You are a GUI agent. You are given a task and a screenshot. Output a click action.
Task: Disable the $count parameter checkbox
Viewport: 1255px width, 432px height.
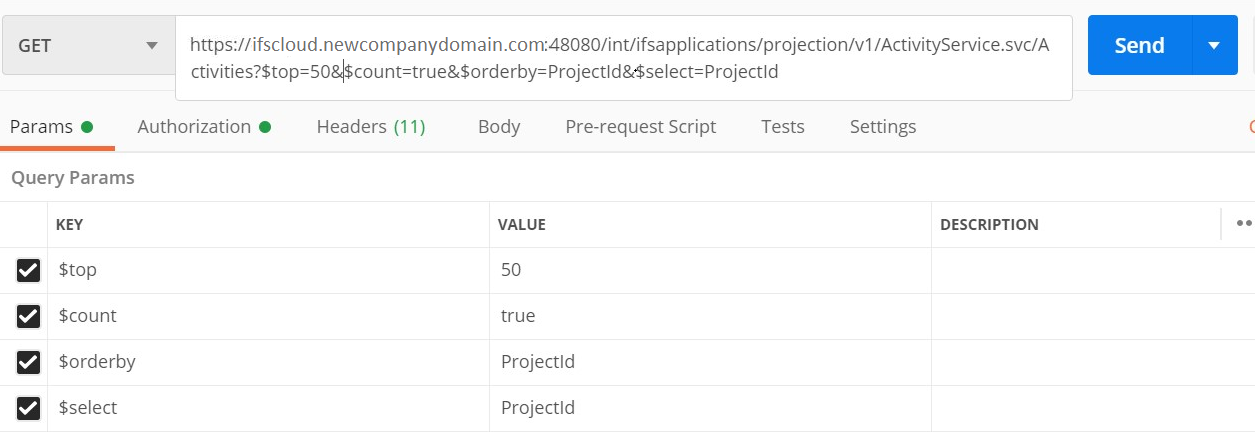click(28, 316)
